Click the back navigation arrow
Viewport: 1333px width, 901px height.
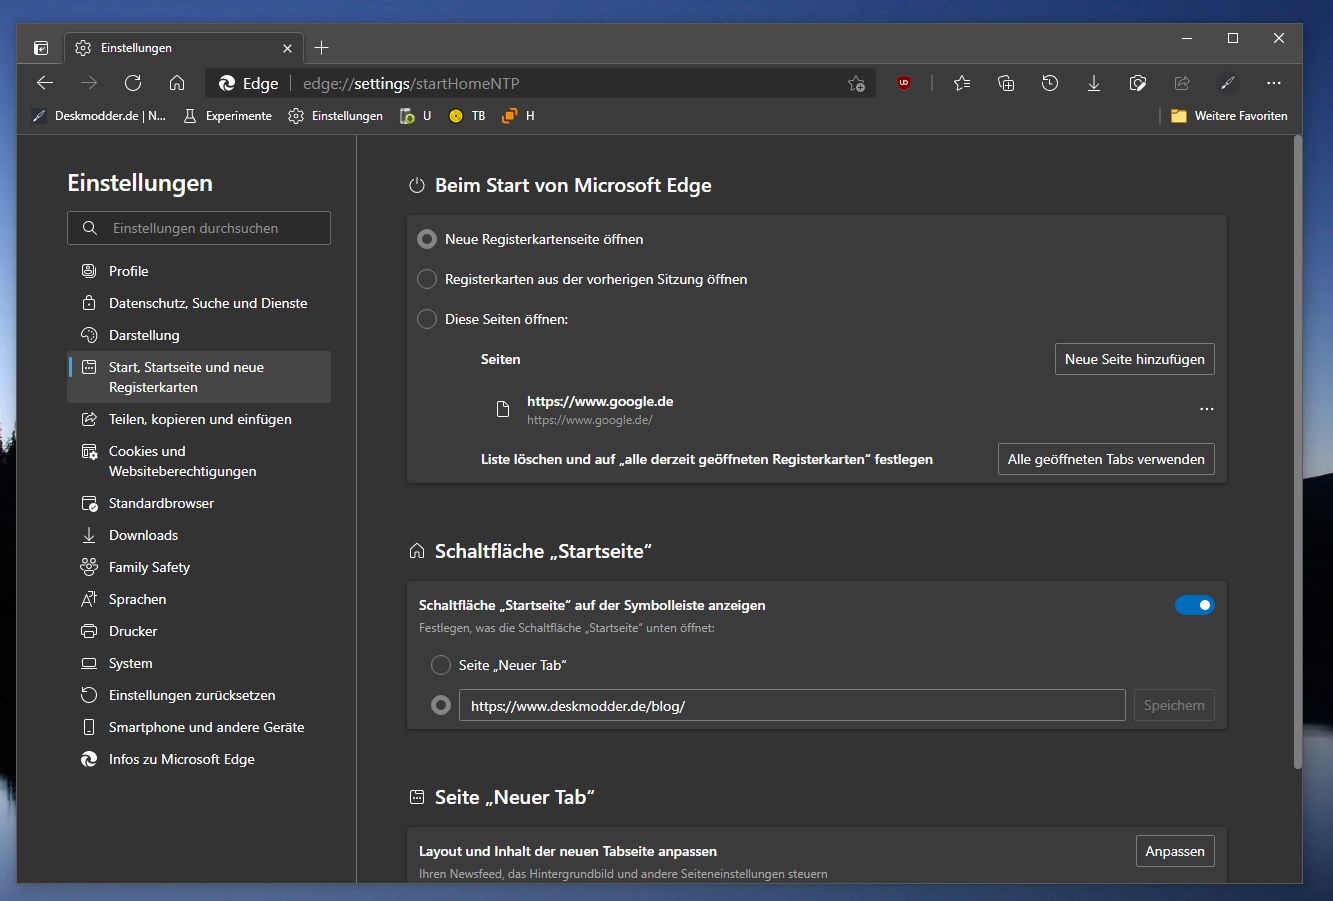pos(44,83)
